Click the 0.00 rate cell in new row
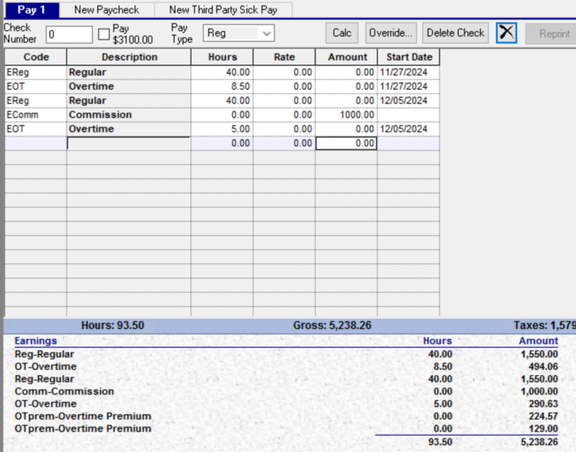Image resolution: width=576 pixels, height=452 pixels. pyautogui.click(x=284, y=143)
